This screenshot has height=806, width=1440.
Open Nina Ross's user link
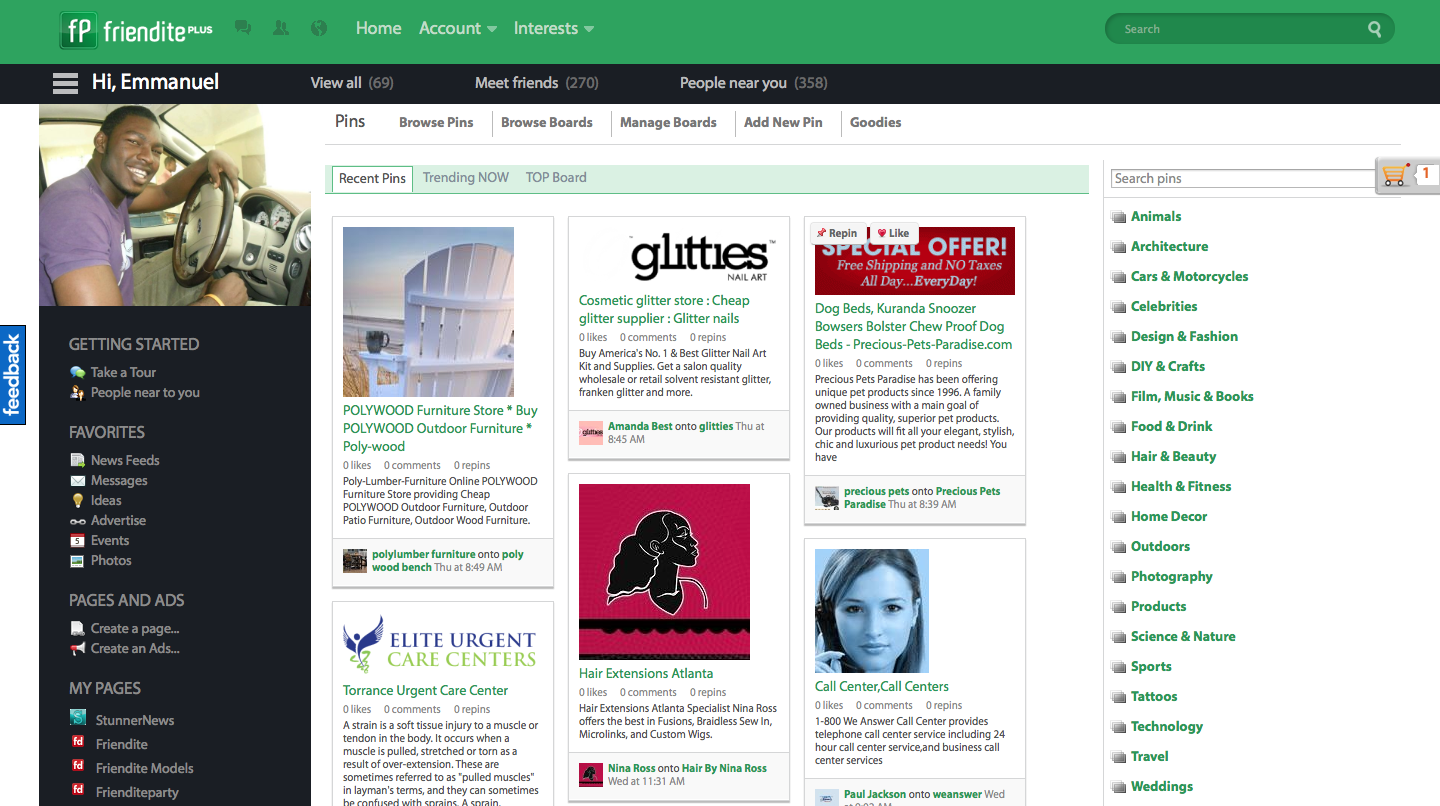(x=632, y=768)
